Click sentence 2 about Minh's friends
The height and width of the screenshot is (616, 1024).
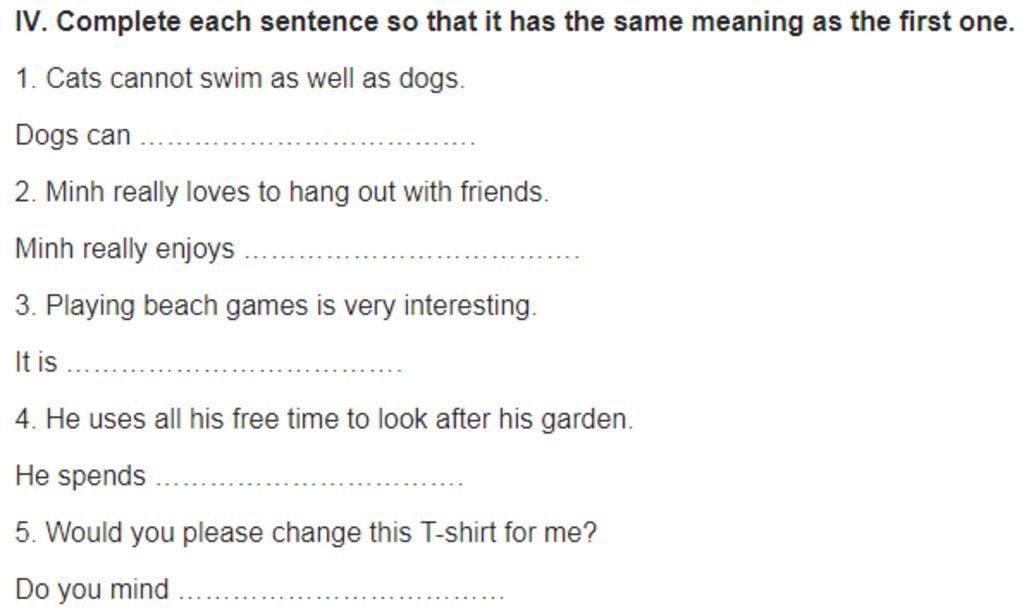(281, 192)
